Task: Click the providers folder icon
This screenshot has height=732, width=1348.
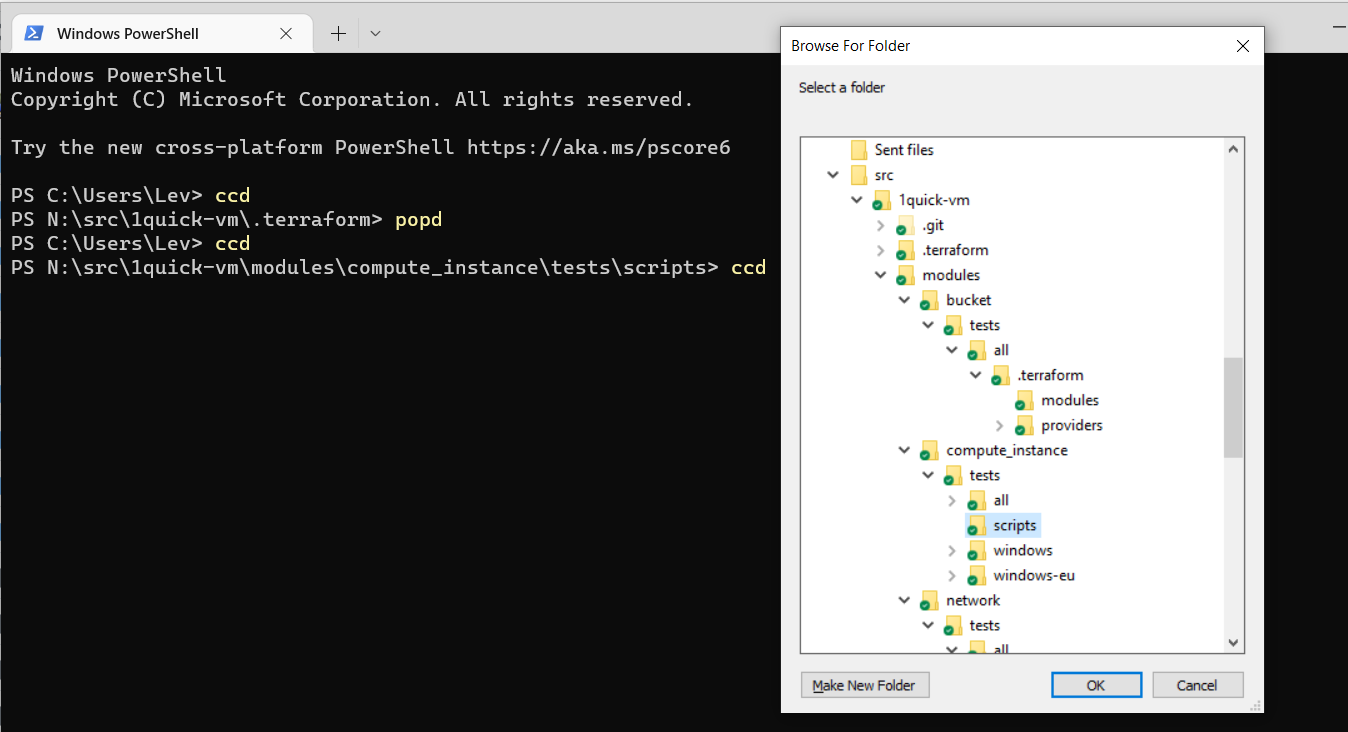Action: (1025, 426)
